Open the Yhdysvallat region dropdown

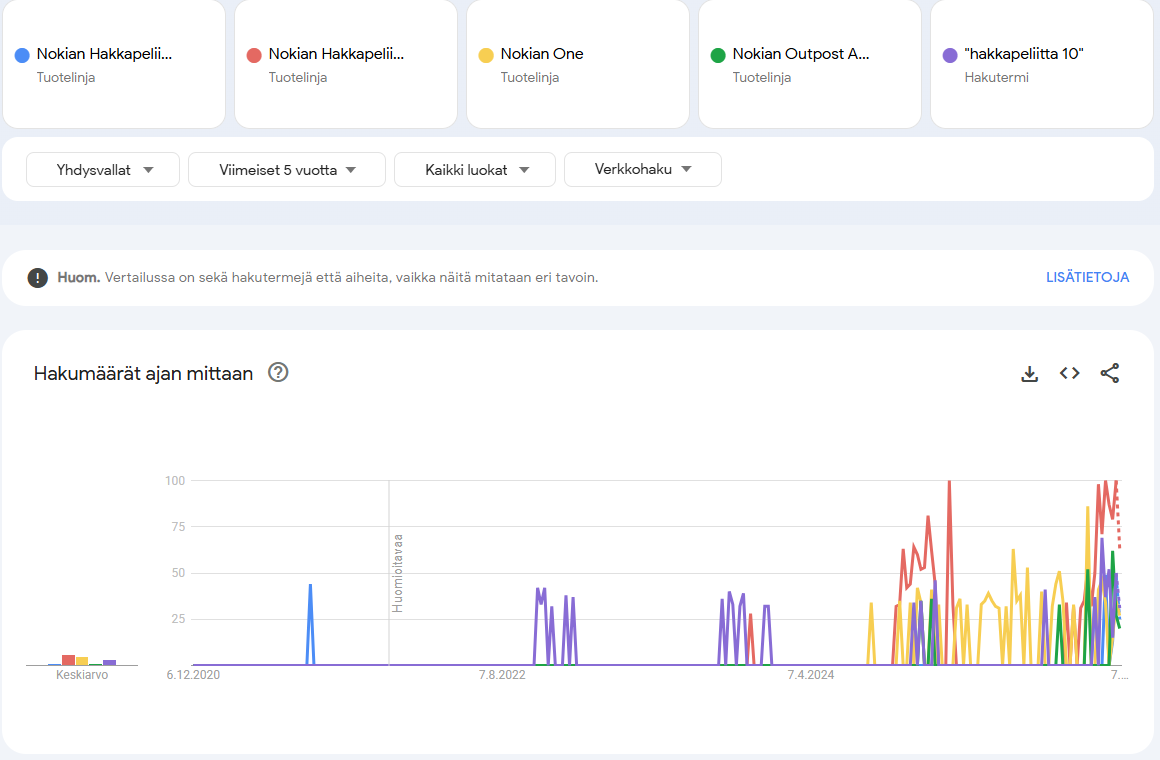click(103, 170)
